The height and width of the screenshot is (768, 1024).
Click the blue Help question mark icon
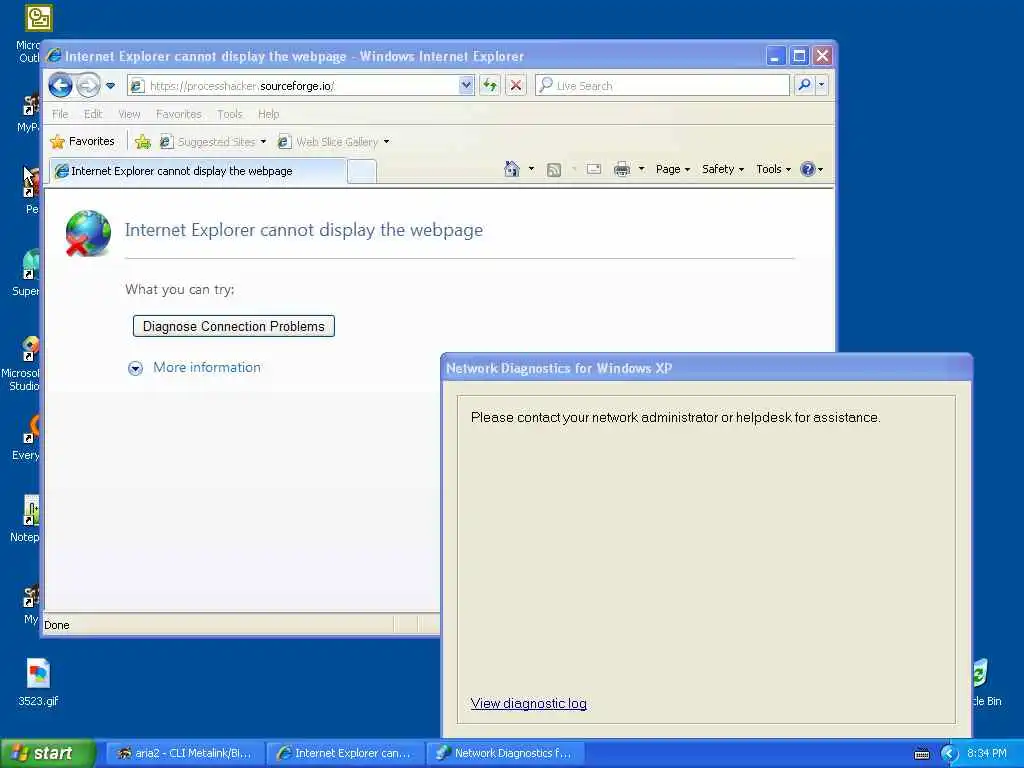tap(808, 169)
